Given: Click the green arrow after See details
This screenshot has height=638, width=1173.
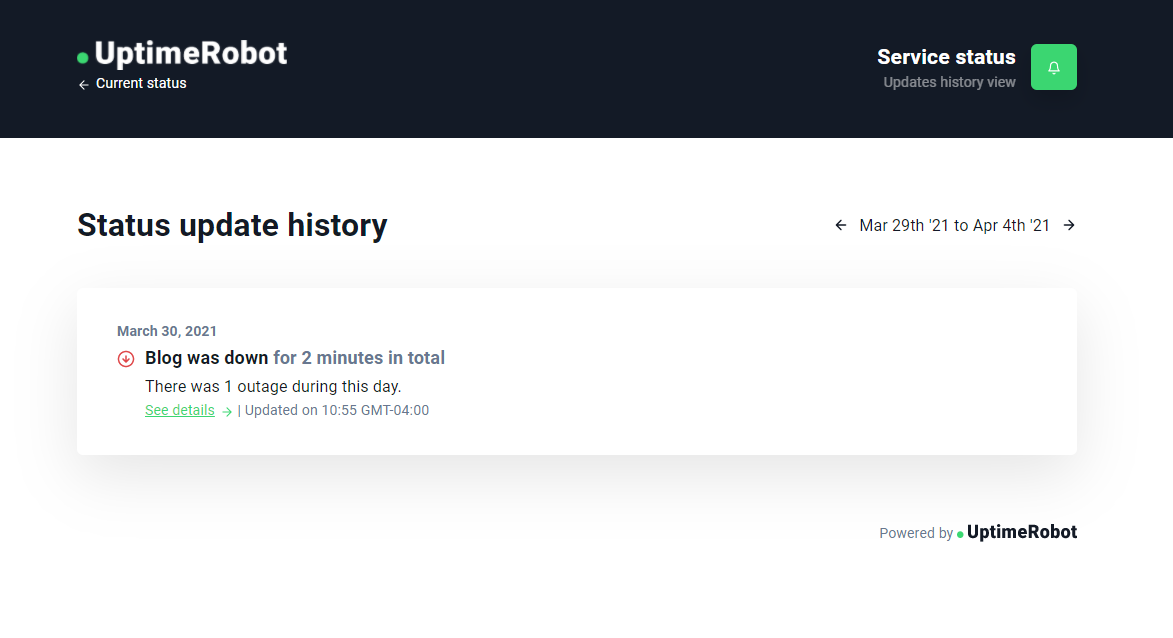Looking at the screenshot, I should coord(227,411).
